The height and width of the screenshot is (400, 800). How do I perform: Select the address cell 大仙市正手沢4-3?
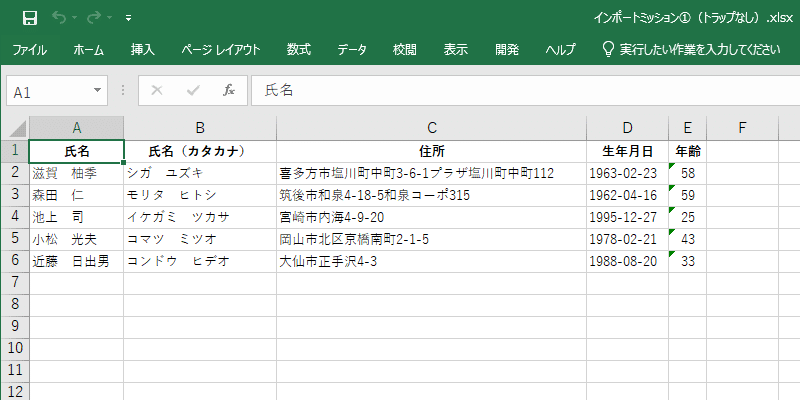tap(432, 261)
